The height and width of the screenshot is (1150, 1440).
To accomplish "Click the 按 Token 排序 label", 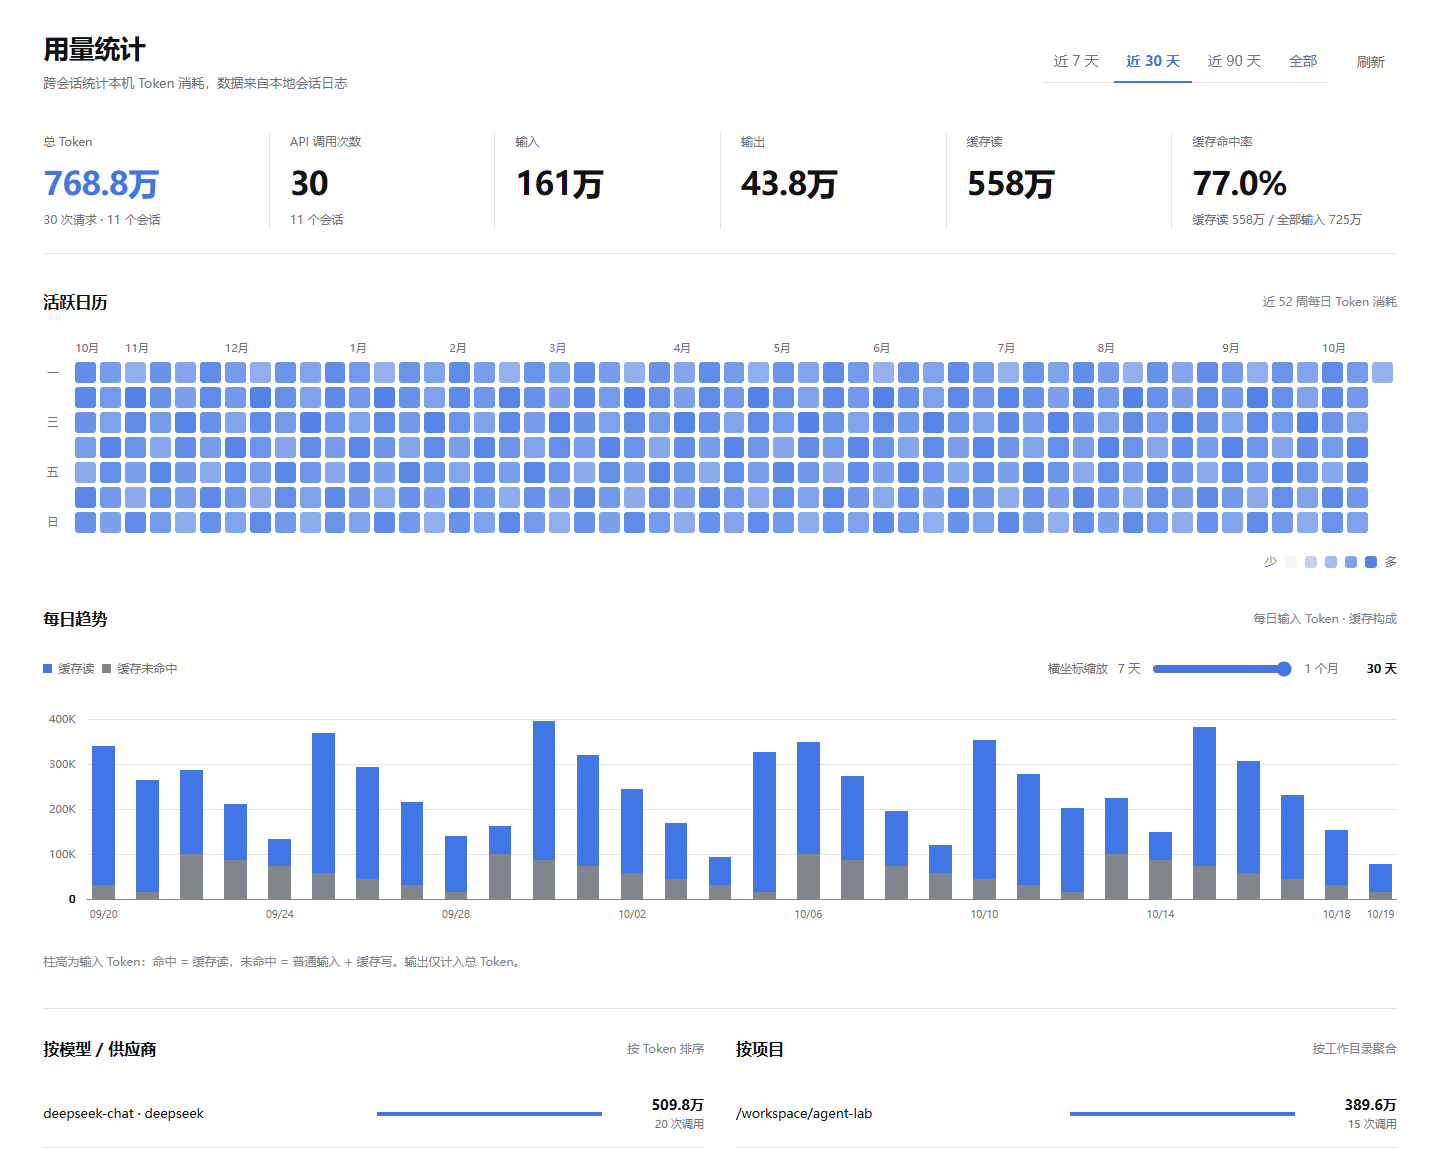I will coord(665,1049).
